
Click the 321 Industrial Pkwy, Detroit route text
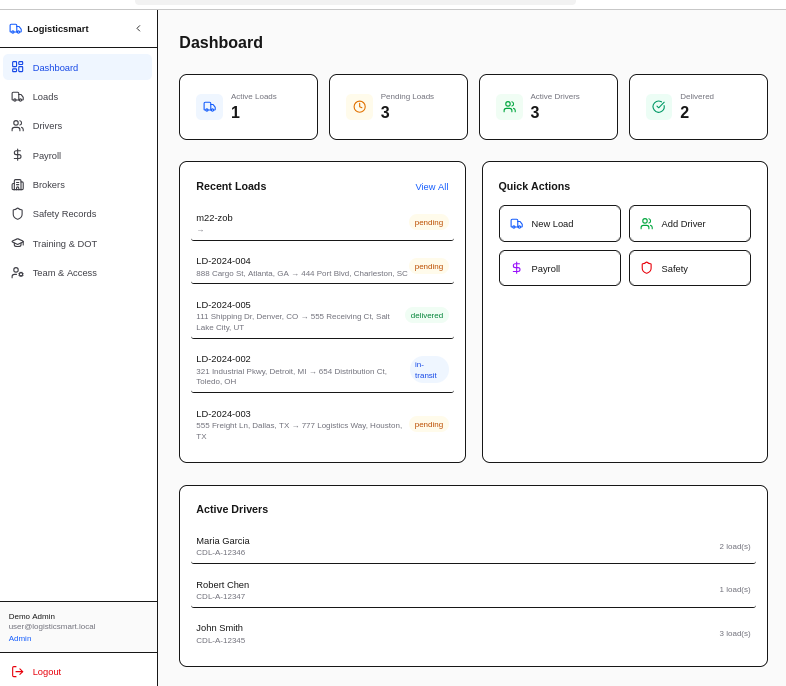click(x=291, y=376)
